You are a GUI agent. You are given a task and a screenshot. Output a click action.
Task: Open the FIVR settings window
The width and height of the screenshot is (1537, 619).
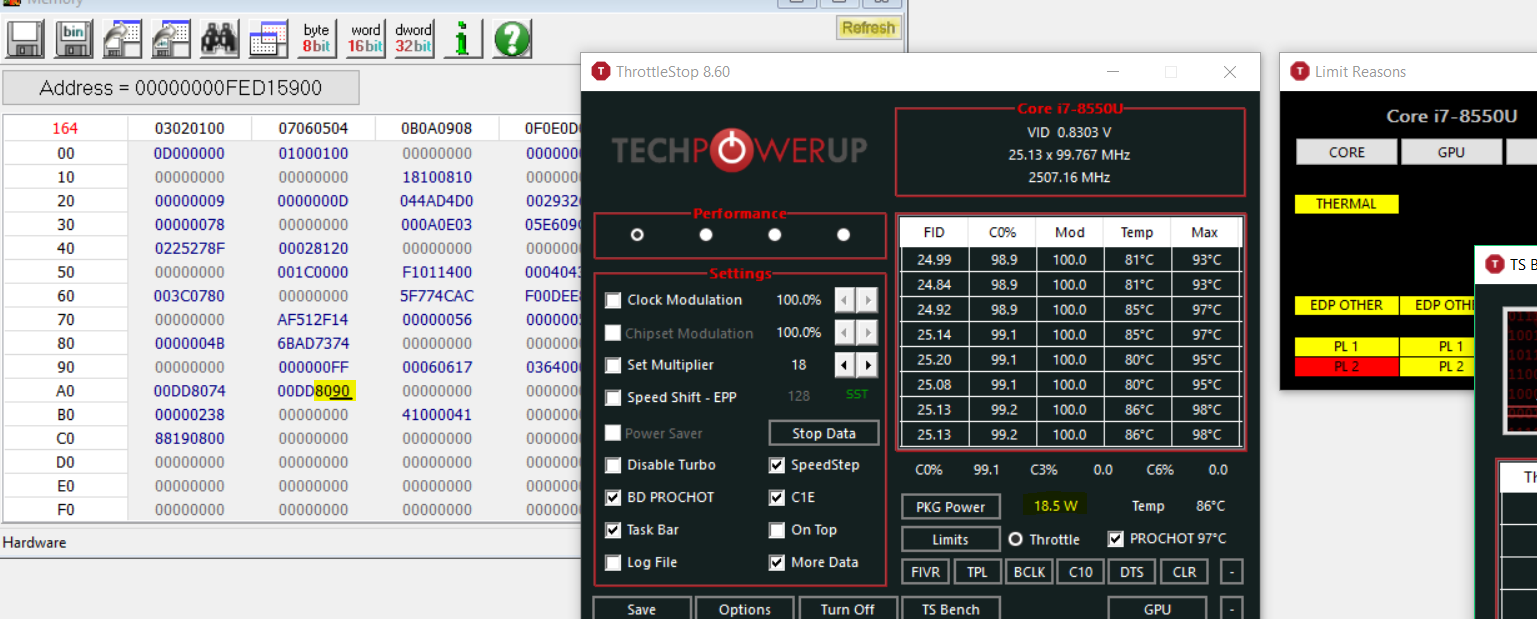tap(925, 572)
